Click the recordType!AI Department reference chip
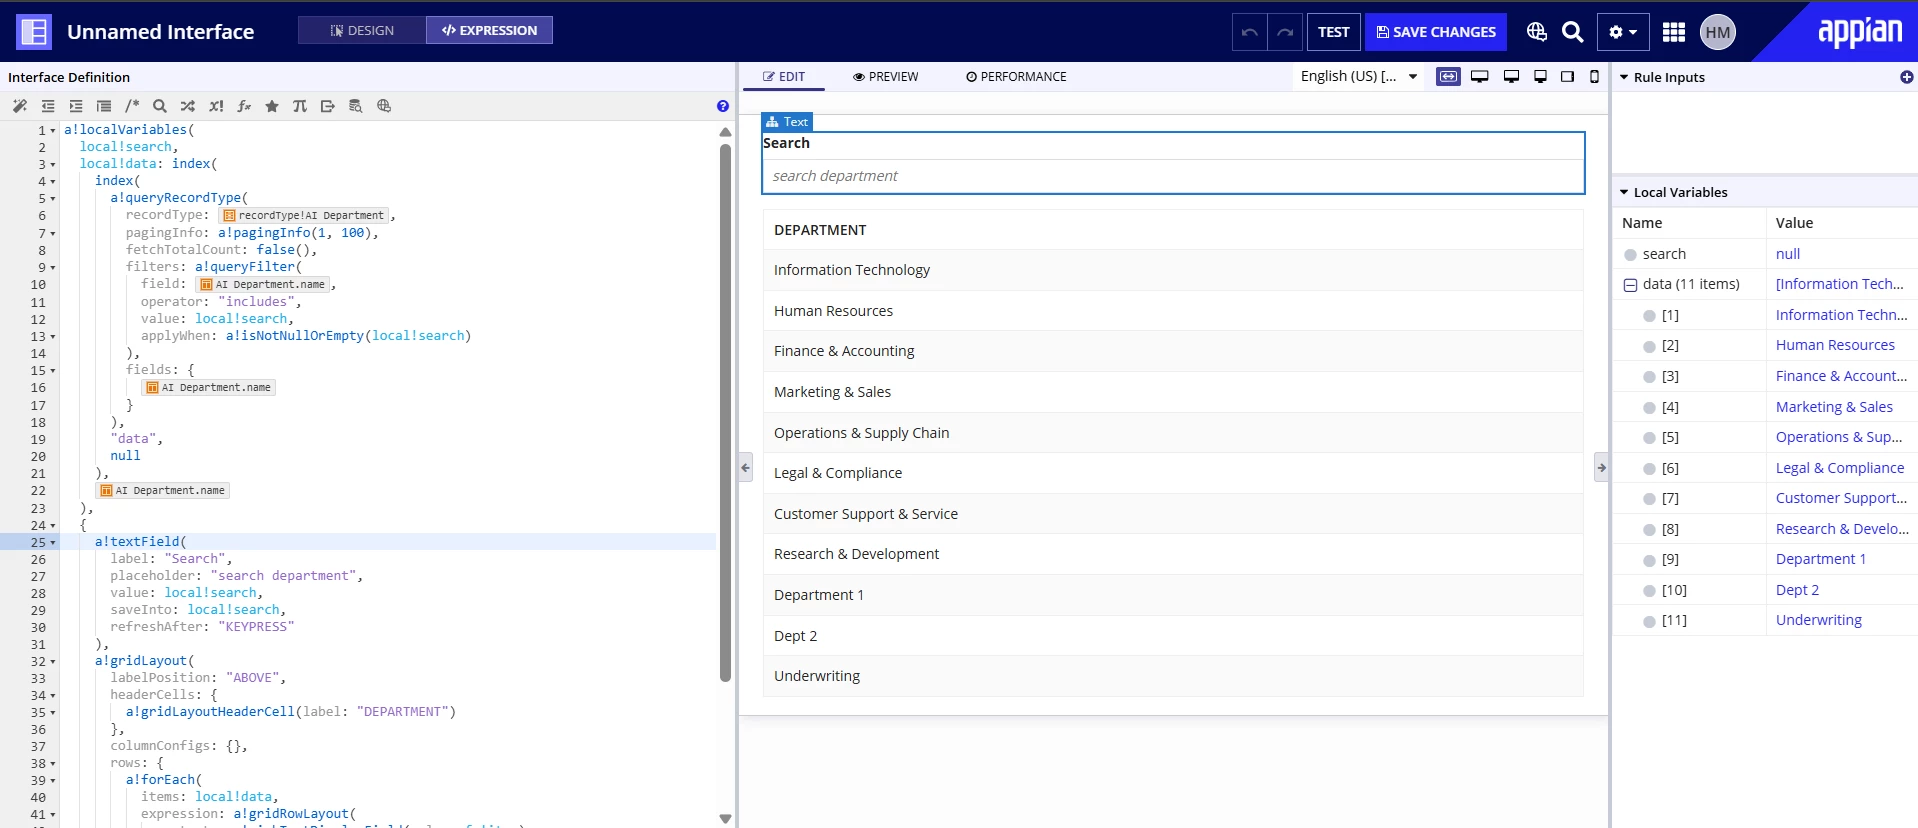1918x828 pixels. [x=303, y=215]
